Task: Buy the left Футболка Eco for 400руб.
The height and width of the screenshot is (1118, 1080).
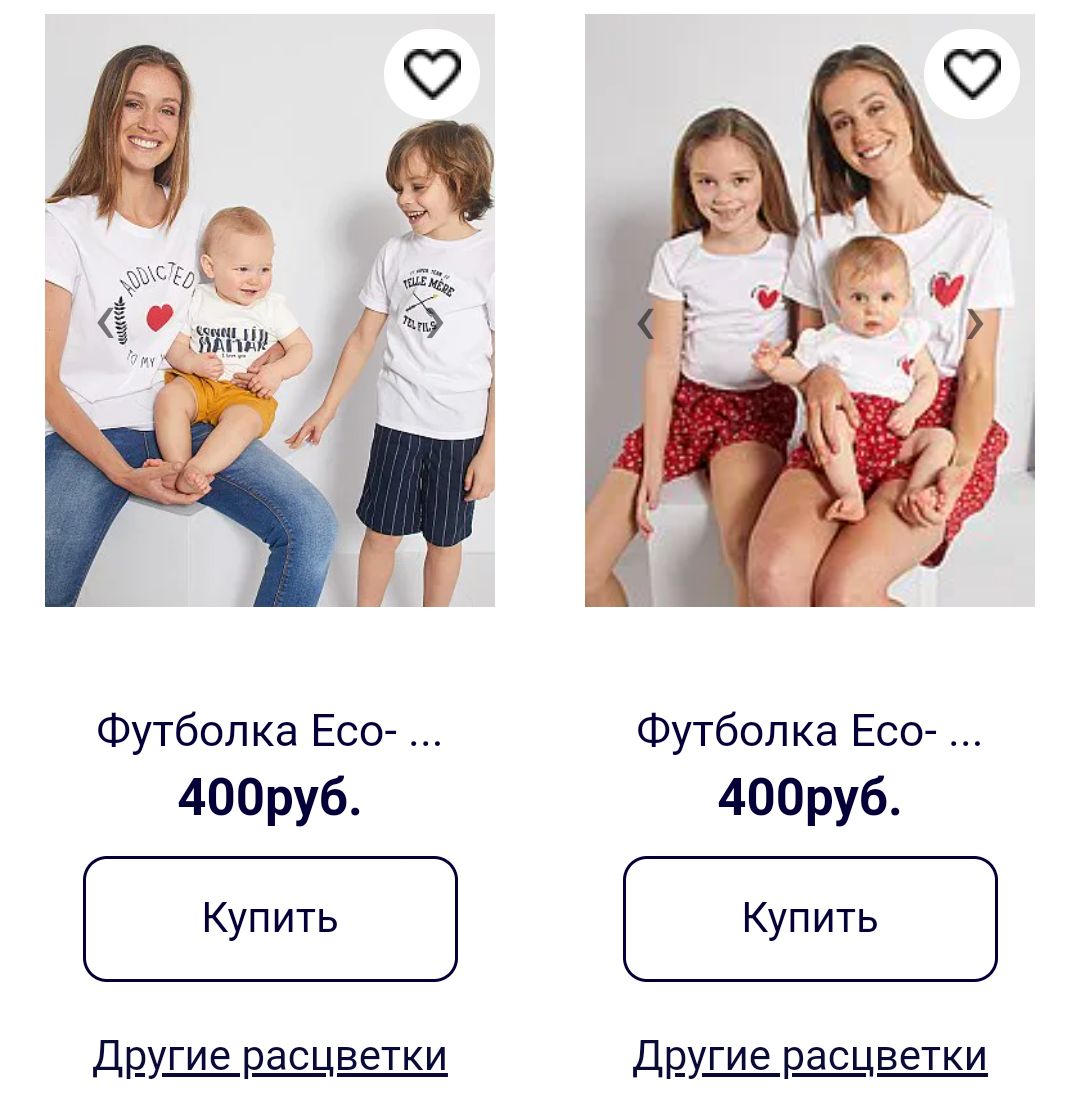Action: click(x=270, y=918)
